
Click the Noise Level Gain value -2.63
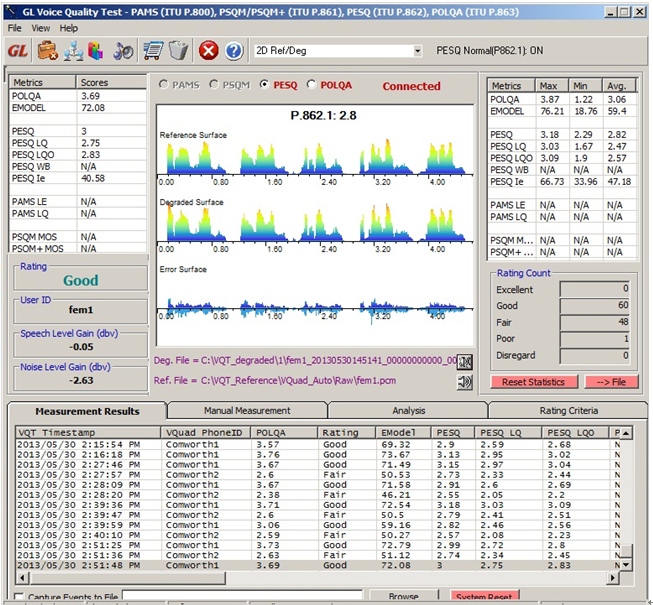[x=81, y=380]
